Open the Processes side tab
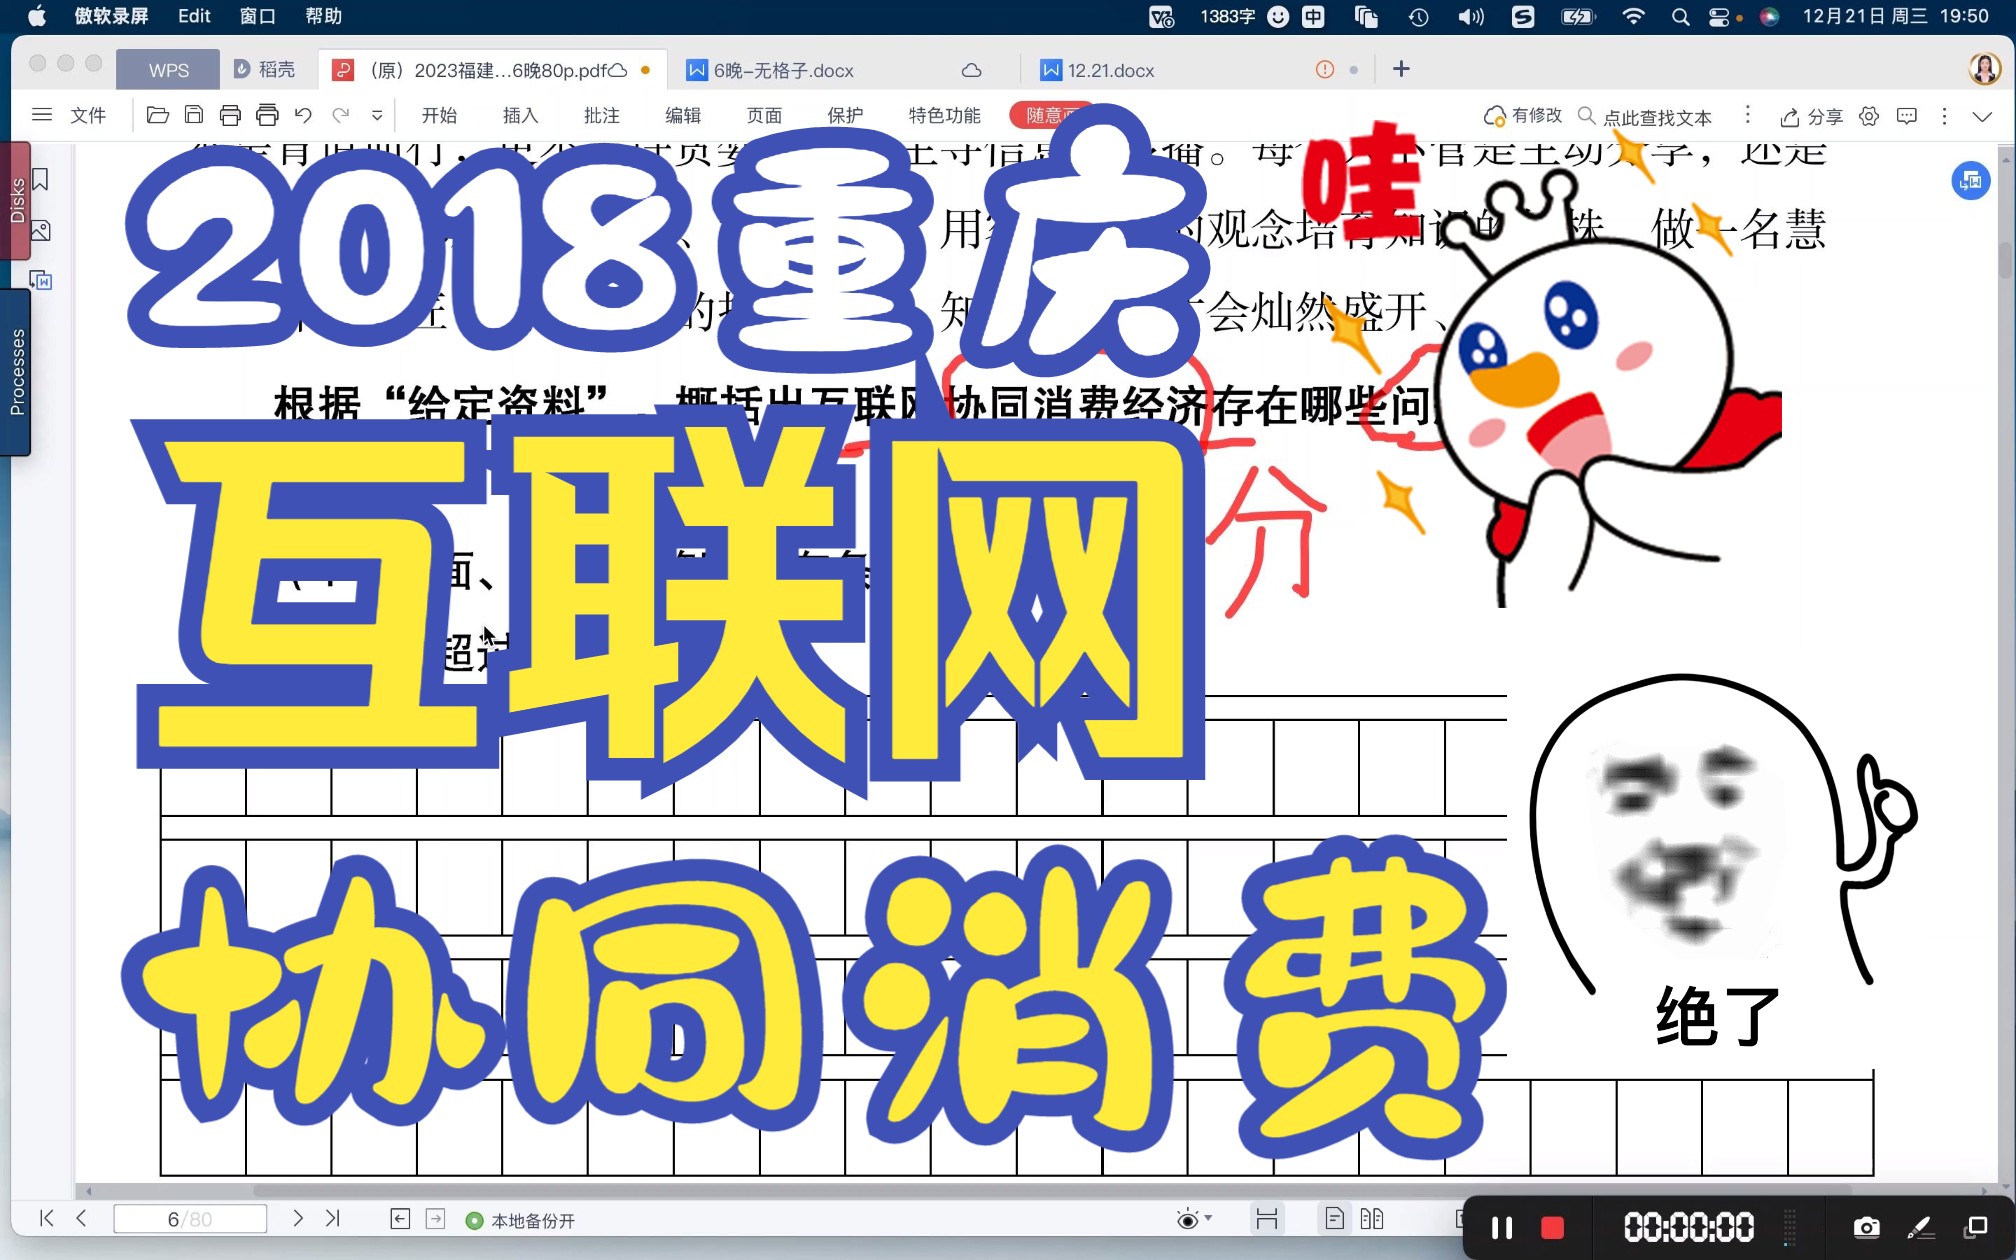Viewport: 2016px width, 1260px height. click(x=17, y=372)
